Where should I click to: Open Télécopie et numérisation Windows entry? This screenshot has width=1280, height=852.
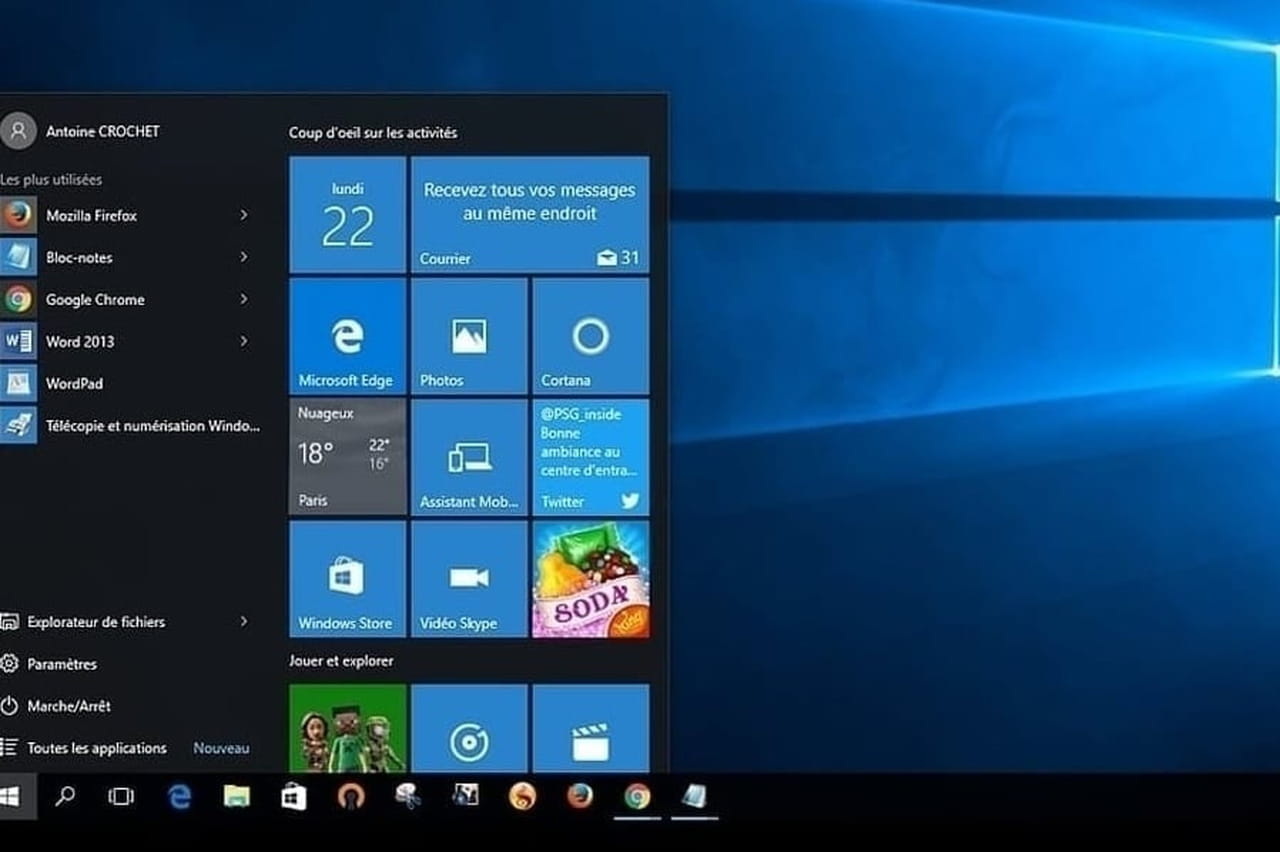click(130, 425)
